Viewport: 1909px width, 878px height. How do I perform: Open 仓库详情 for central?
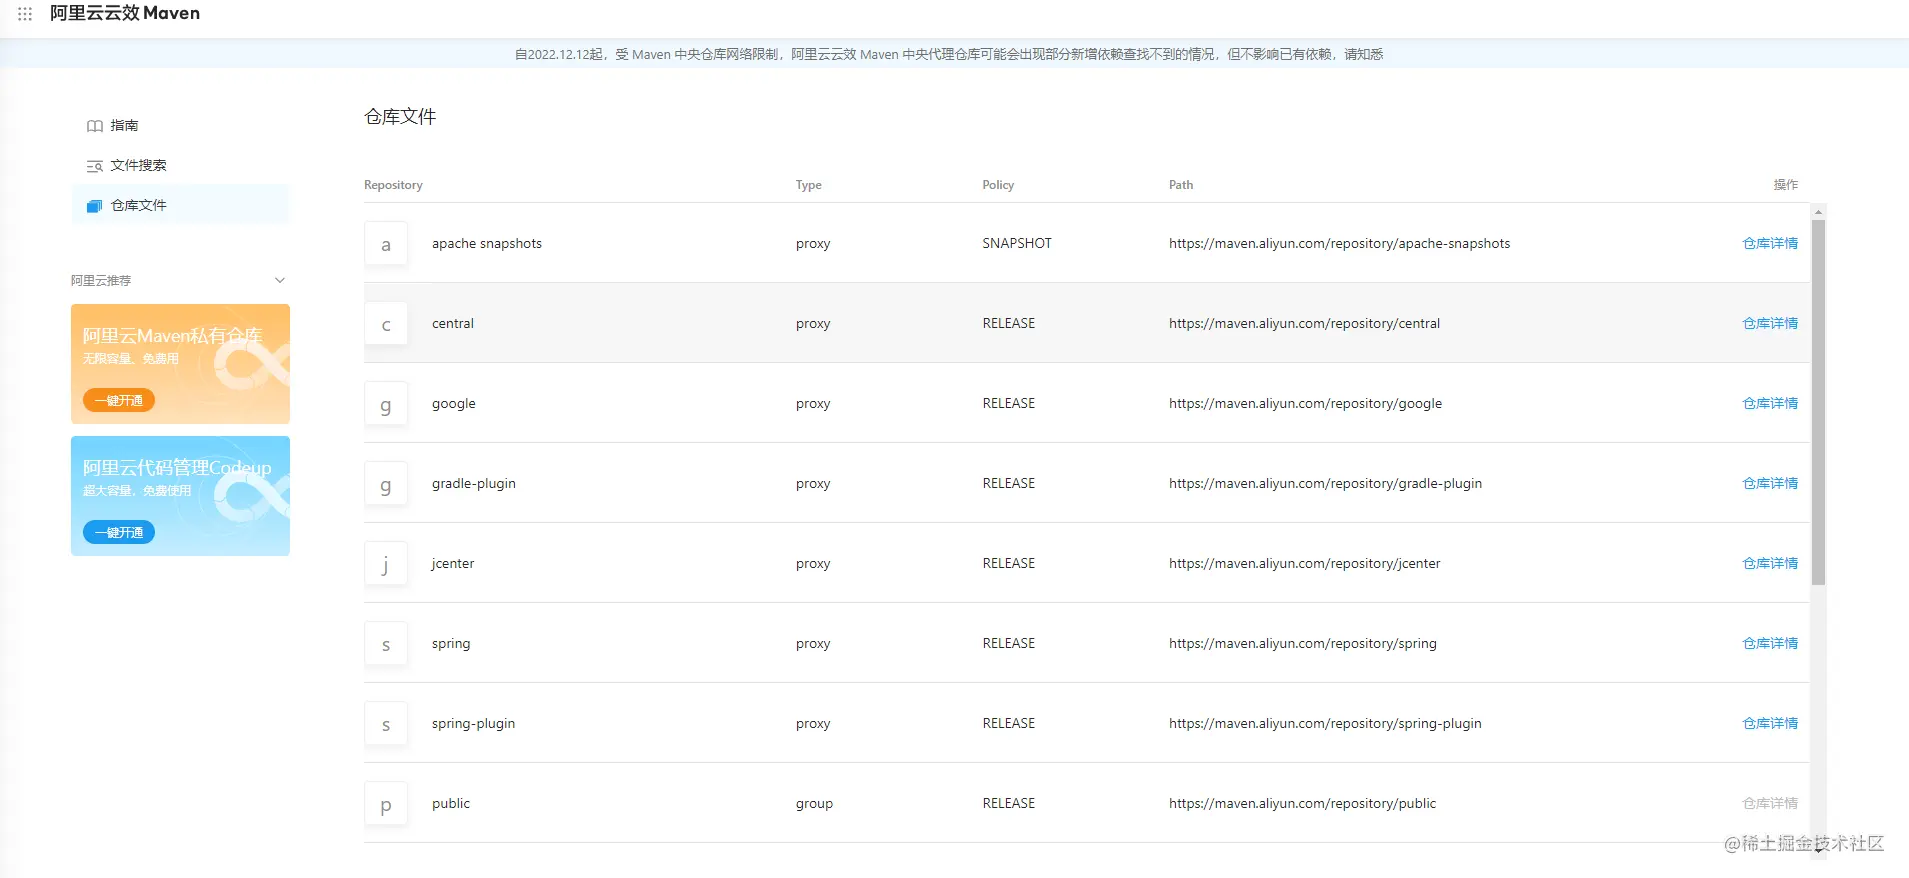[x=1770, y=323]
